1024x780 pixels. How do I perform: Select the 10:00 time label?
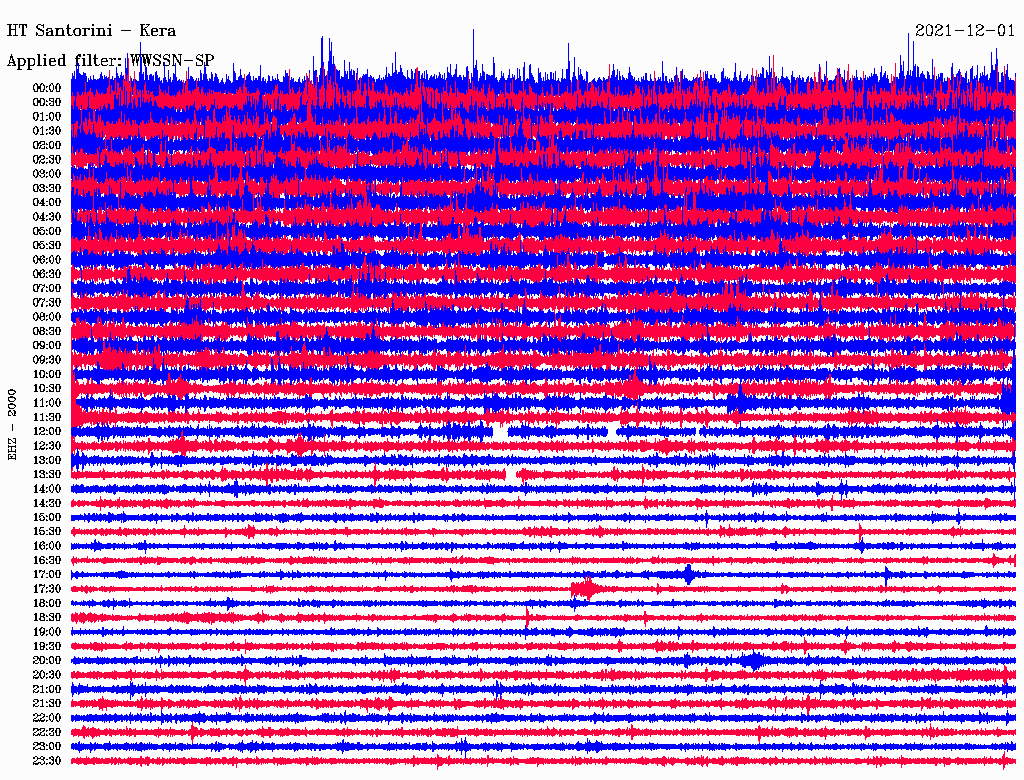click(47, 374)
